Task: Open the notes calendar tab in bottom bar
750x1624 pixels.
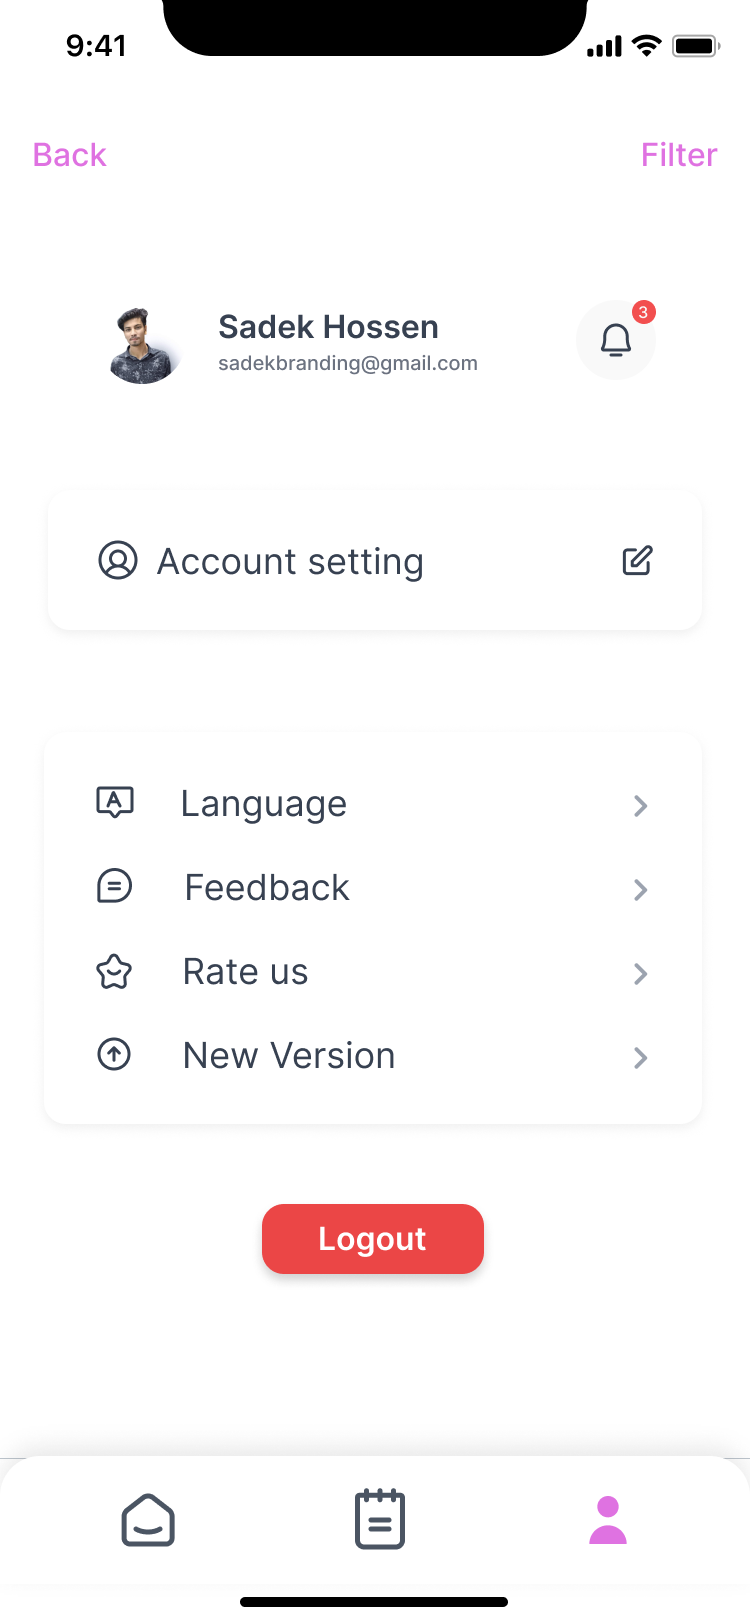Action: coord(380,1520)
